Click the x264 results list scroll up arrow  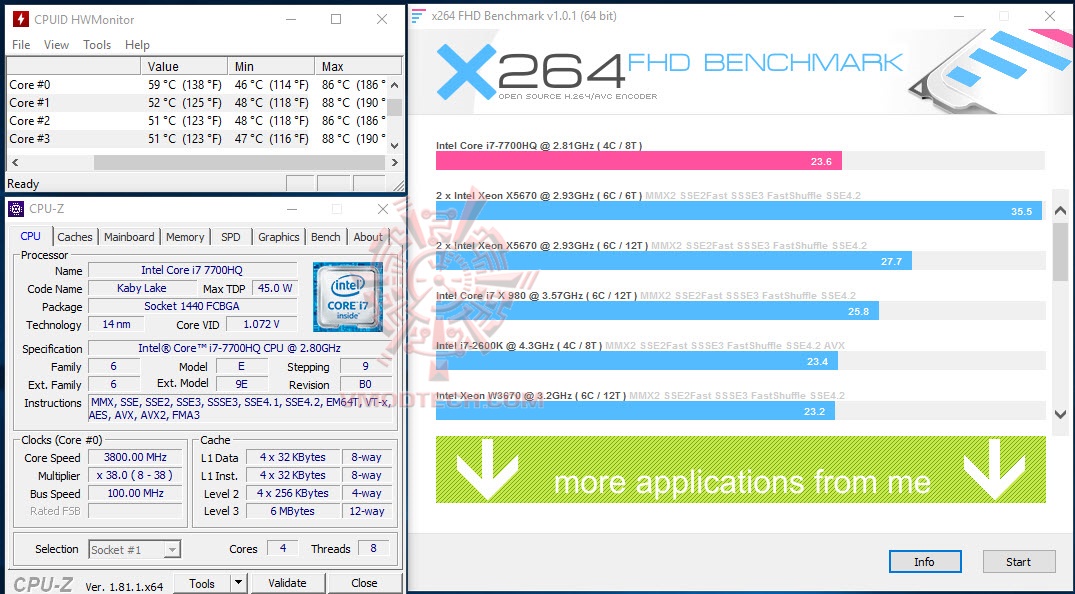1060,211
